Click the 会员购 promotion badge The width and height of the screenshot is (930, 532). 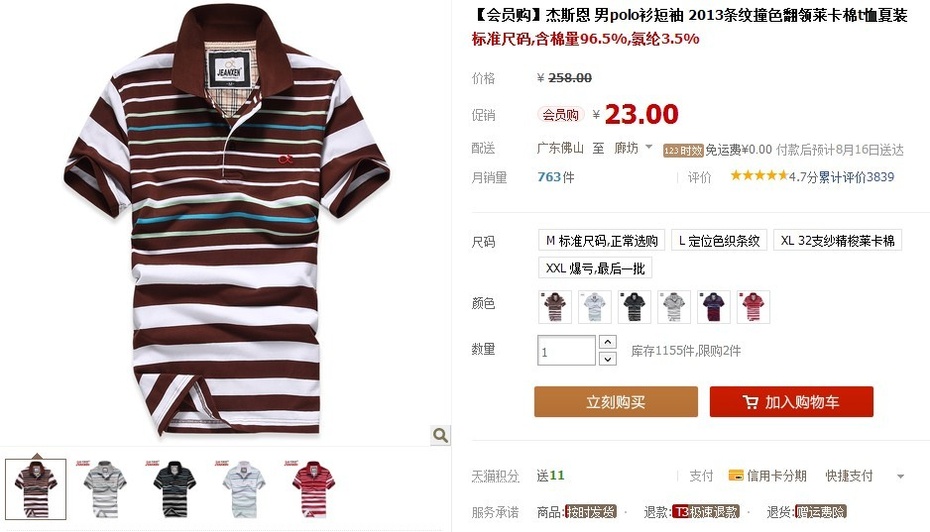coord(560,114)
